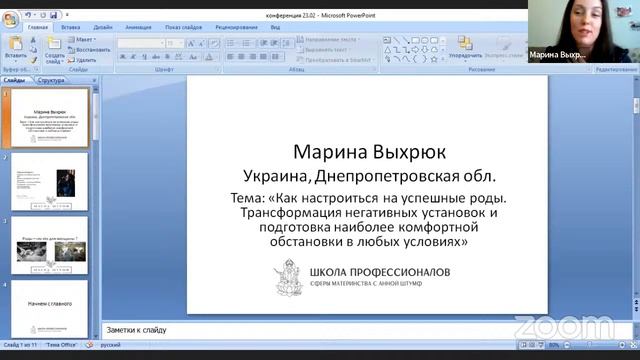Switch to the Дизайн ribbon tab
This screenshot has width=640, height=360.
103,27
